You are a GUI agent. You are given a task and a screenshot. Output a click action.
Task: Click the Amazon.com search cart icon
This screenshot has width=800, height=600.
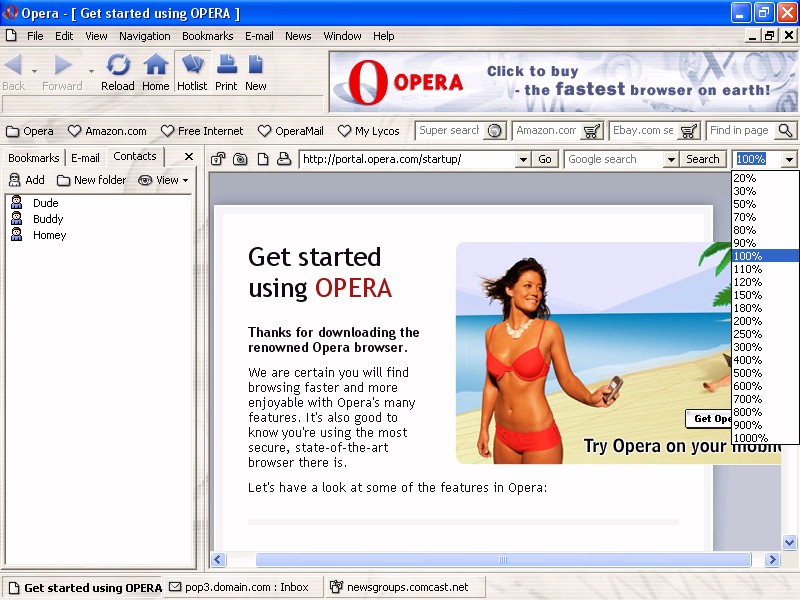pyautogui.click(x=592, y=131)
